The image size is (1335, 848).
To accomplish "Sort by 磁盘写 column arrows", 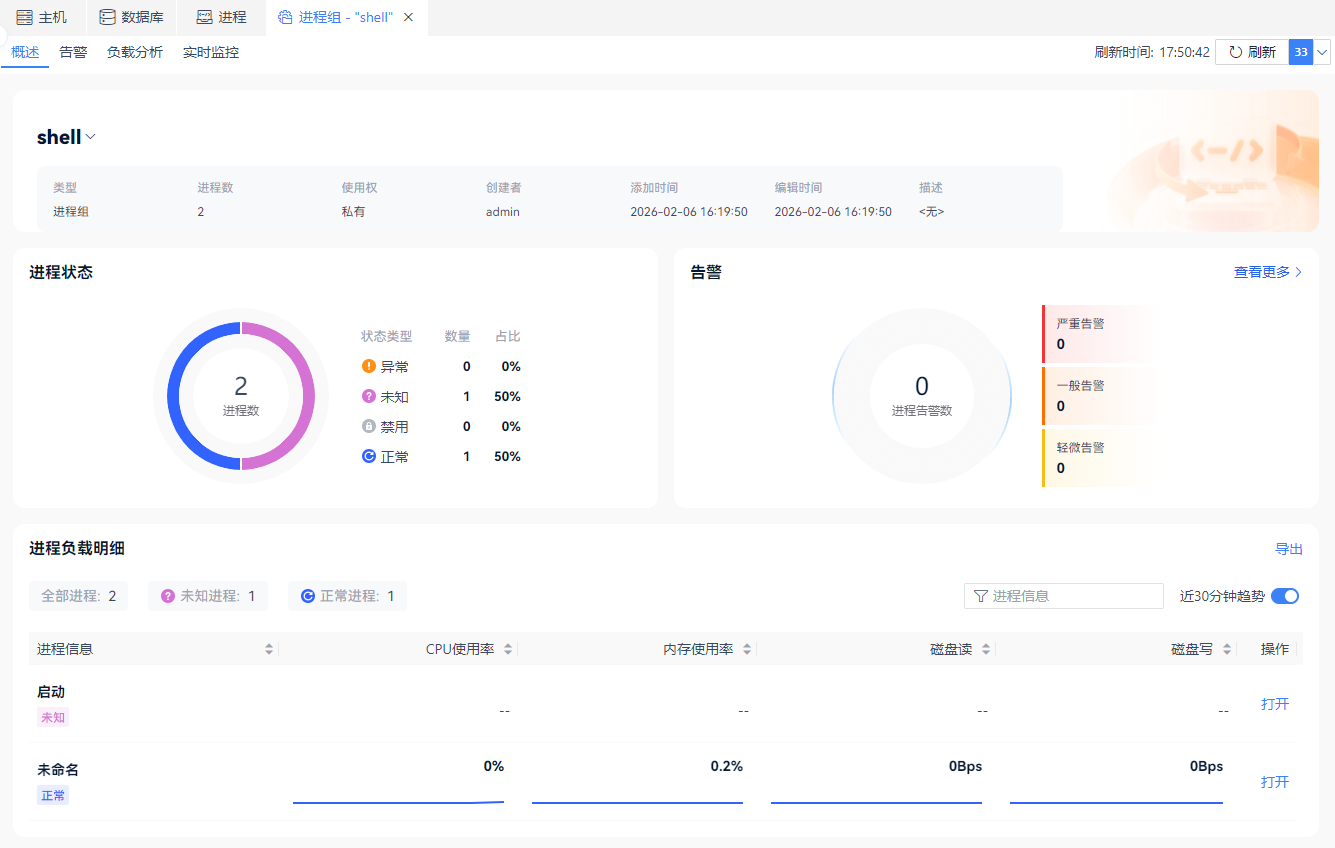I will 1227,649.
